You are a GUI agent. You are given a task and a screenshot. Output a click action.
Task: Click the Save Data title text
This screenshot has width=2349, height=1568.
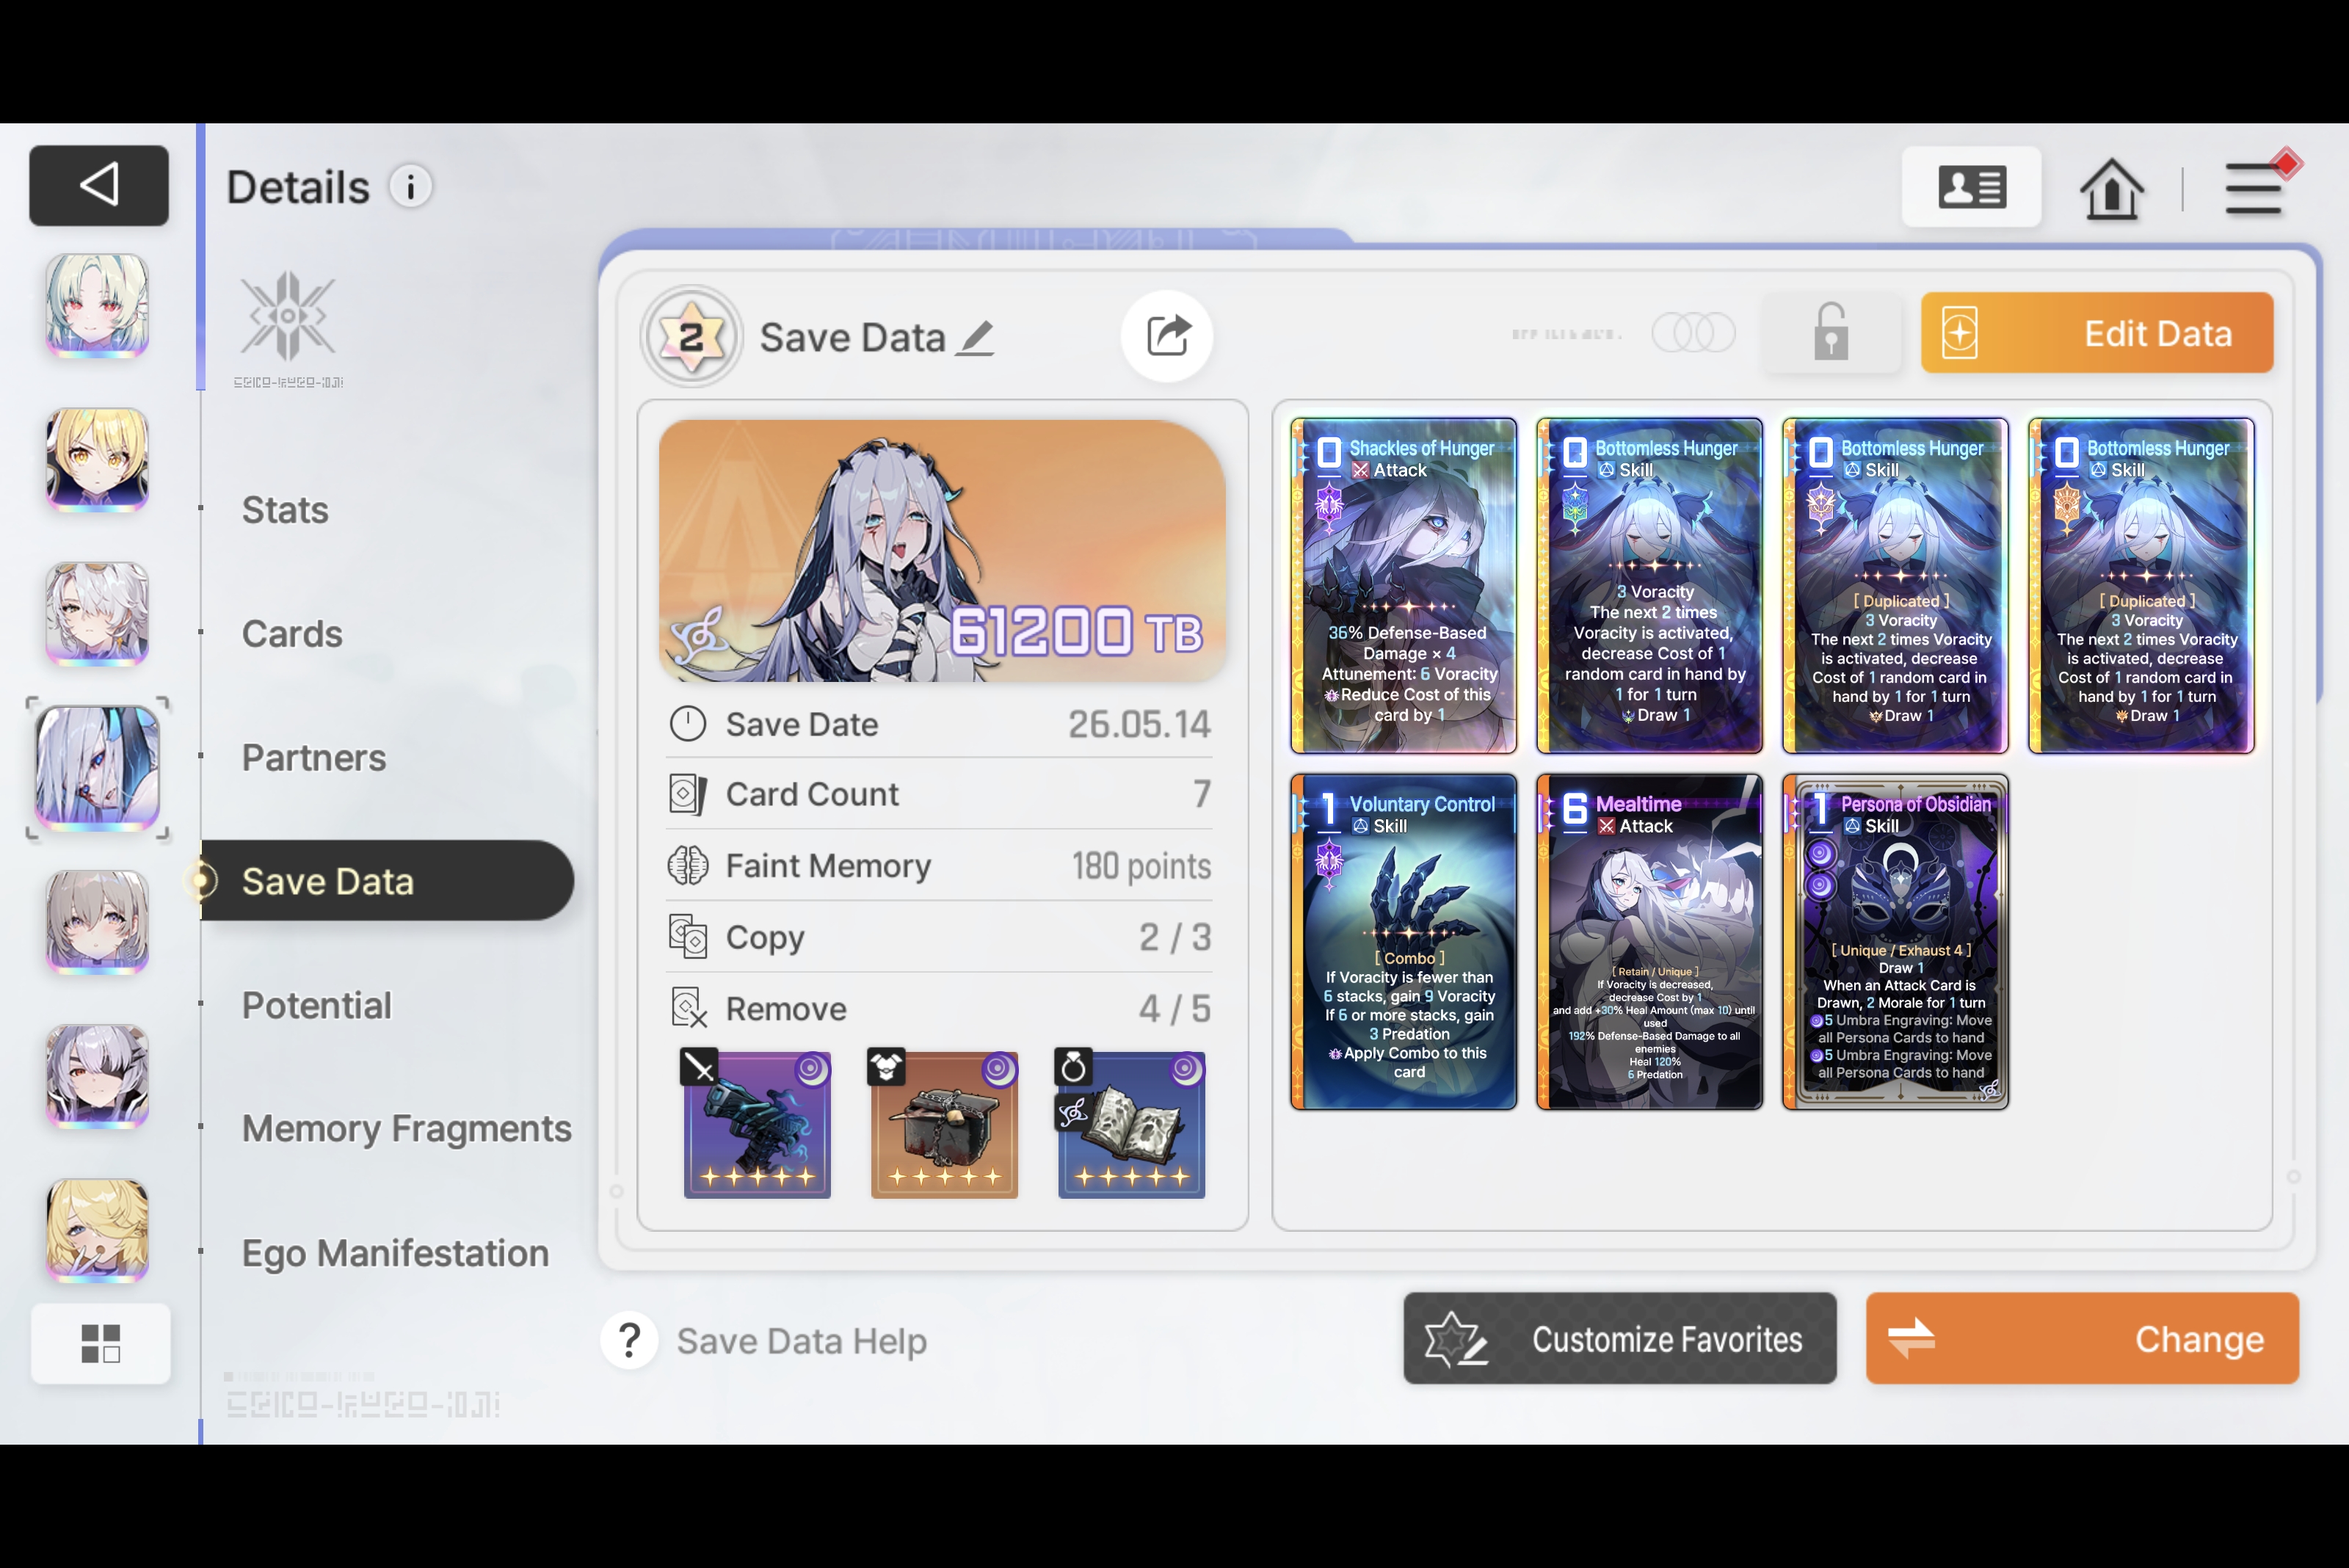click(852, 338)
